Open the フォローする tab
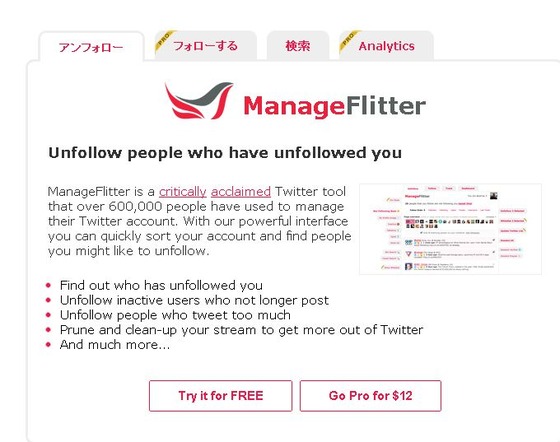 [x=206, y=46]
